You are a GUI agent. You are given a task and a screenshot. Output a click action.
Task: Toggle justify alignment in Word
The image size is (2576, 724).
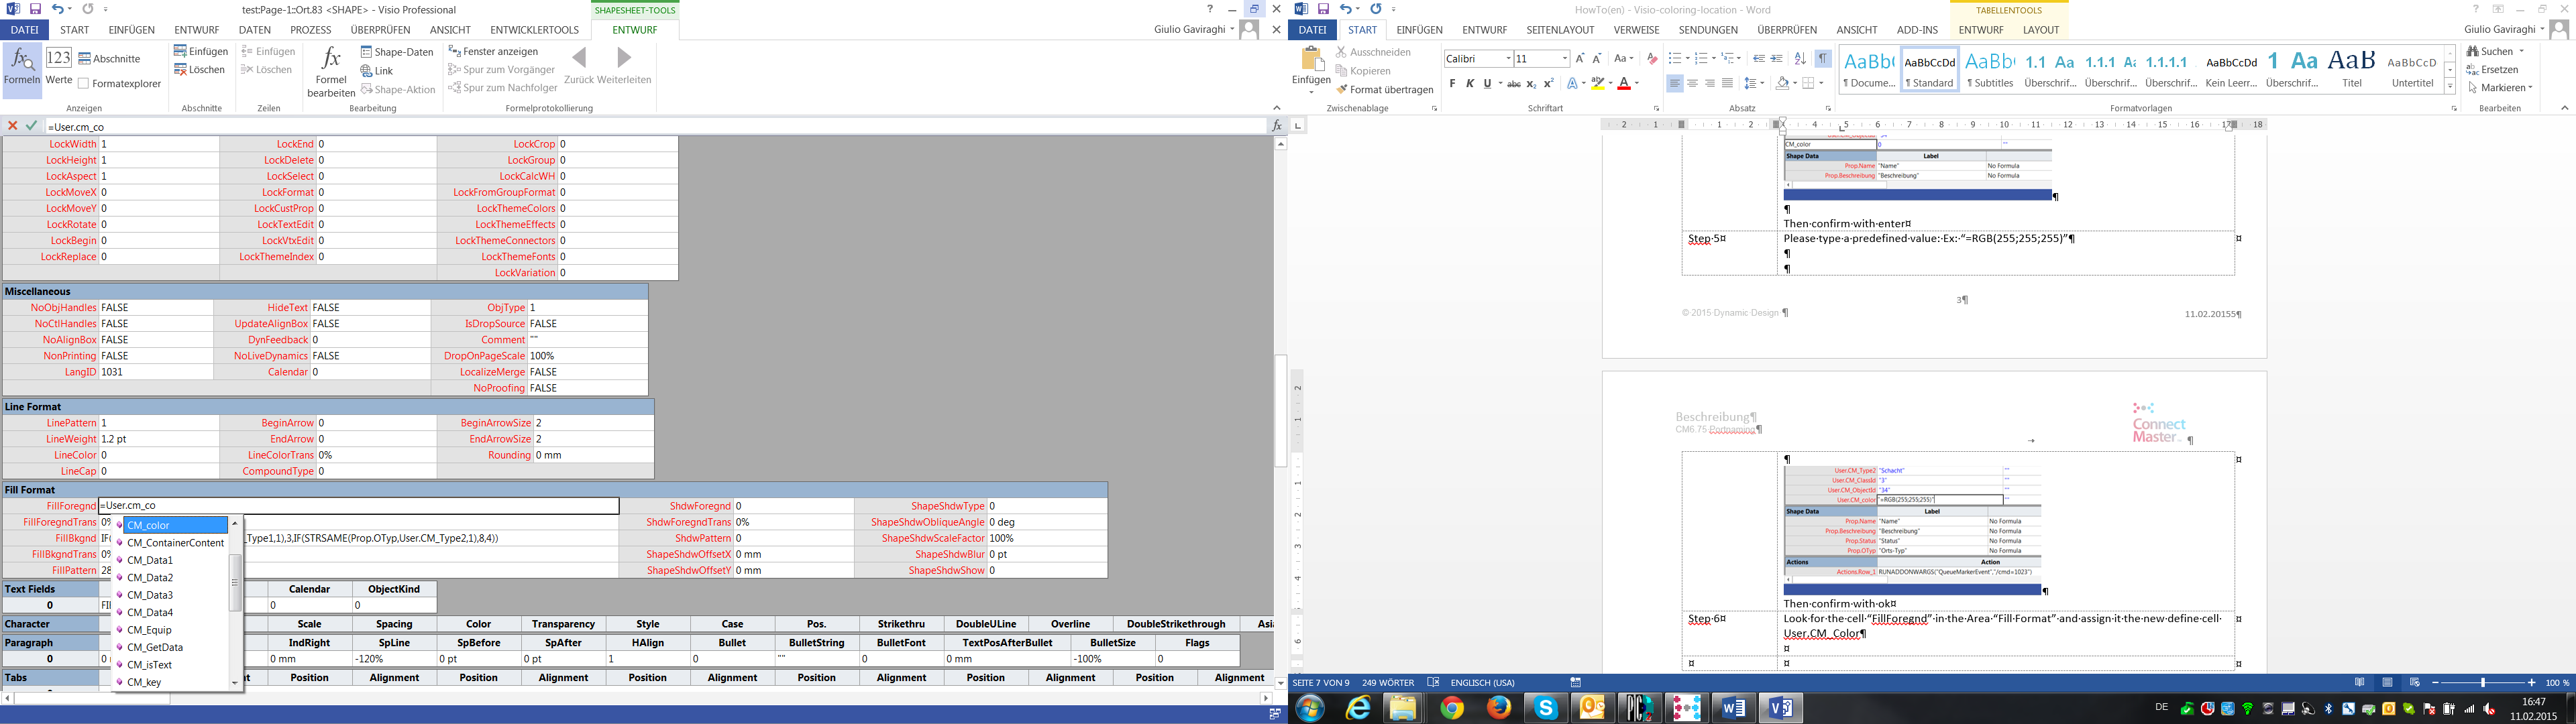pos(1727,84)
